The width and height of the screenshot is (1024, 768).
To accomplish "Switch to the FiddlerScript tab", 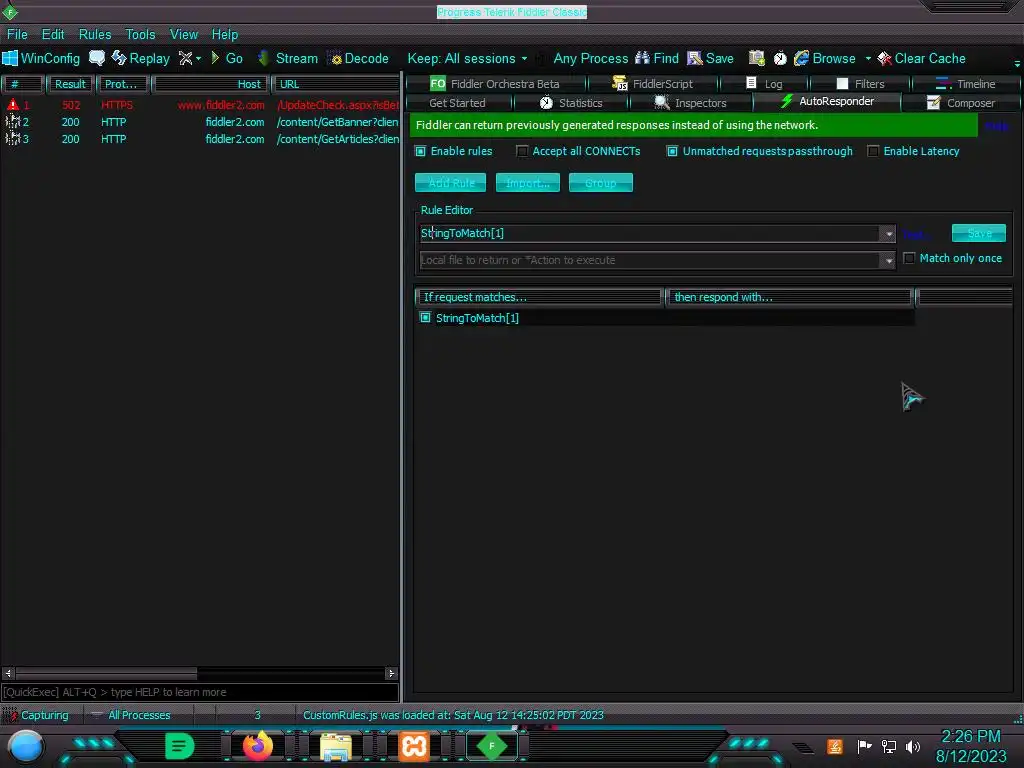I will (x=652, y=84).
